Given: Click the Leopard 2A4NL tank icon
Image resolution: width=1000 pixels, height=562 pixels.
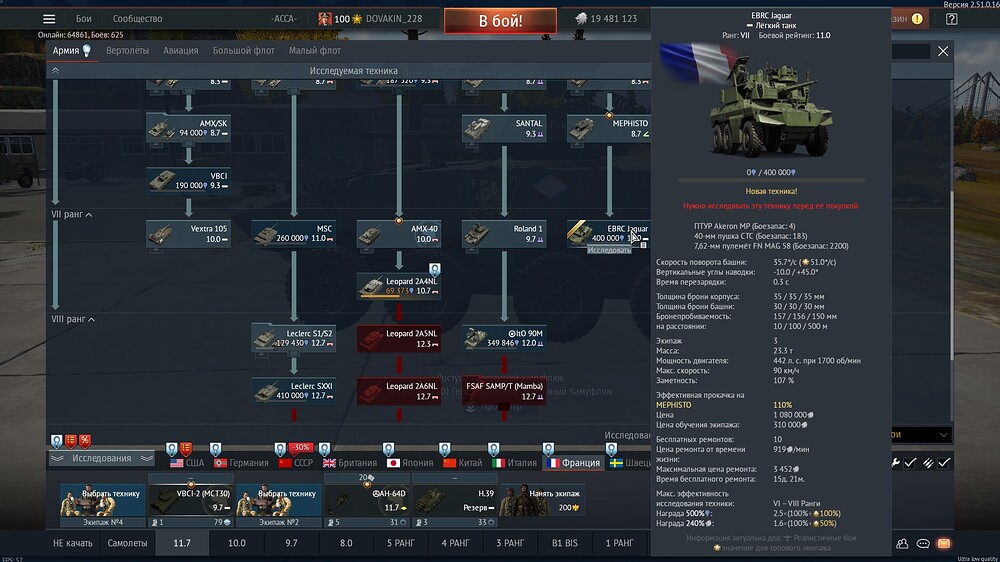Looking at the screenshot, I should pyautogui.click(x=374, y=283).
